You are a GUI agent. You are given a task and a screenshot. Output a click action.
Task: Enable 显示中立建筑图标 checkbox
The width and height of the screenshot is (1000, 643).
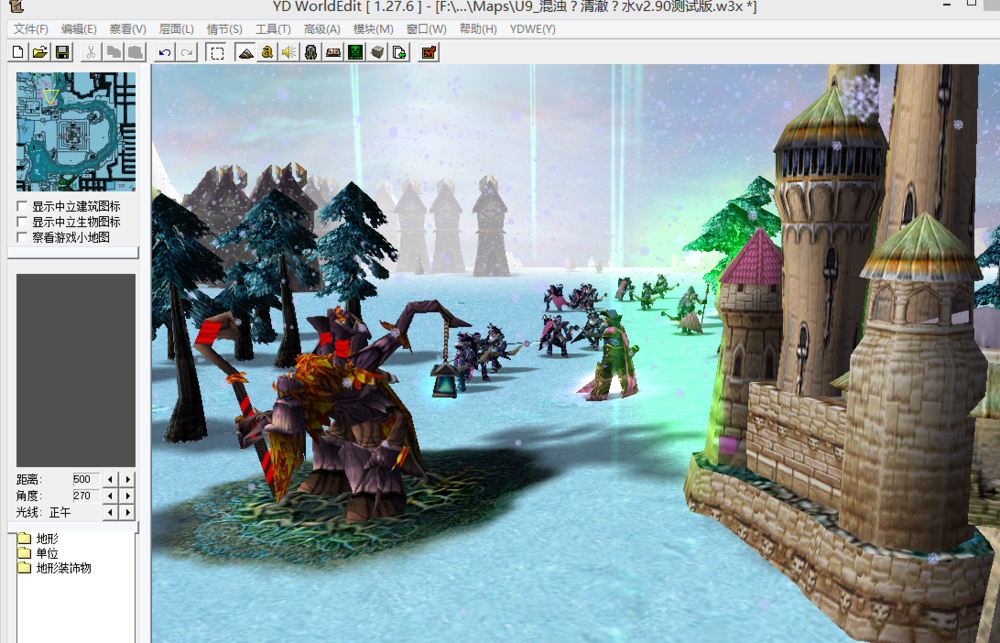[22, 206]
